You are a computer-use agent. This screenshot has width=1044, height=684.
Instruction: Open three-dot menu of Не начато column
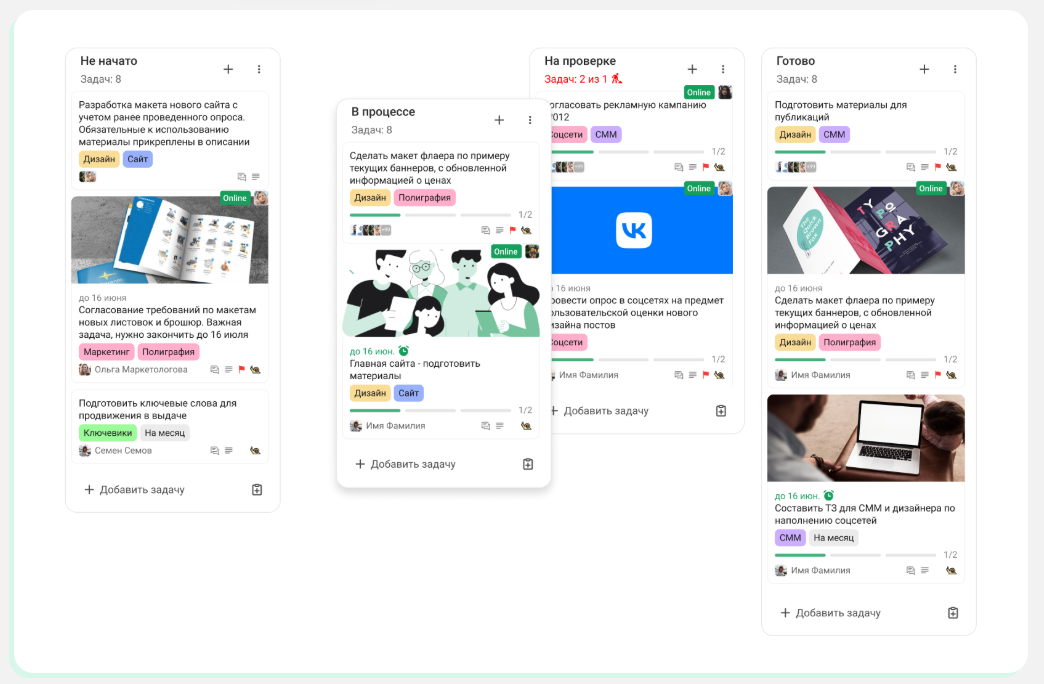tap(259, 69)
